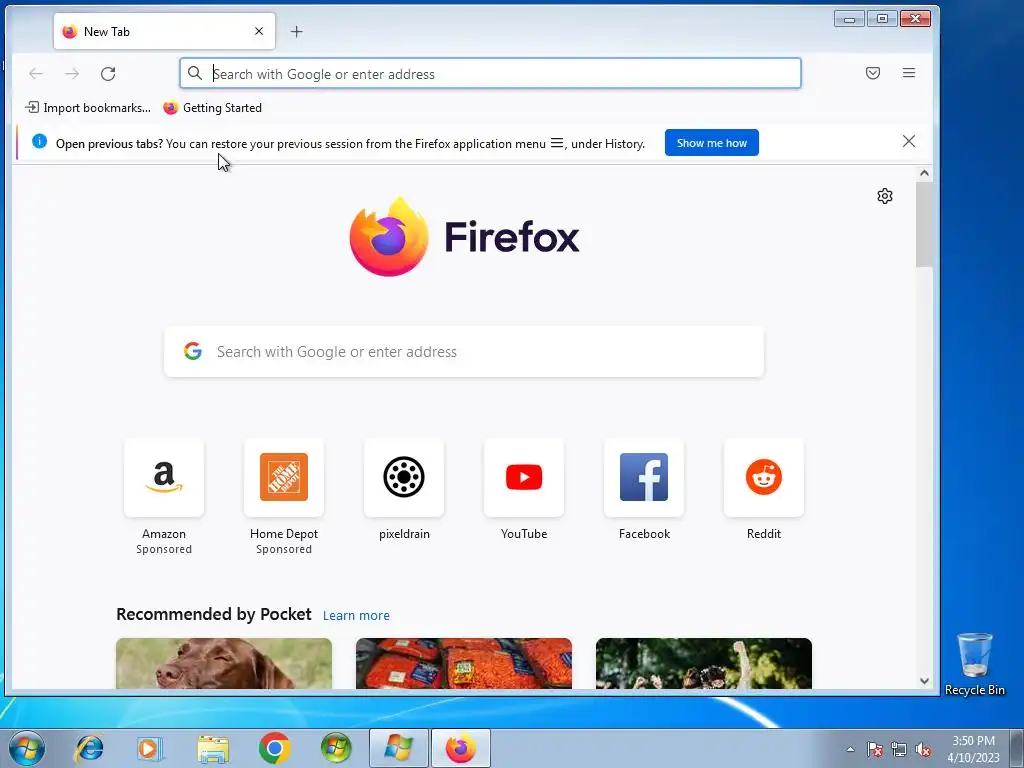Maximize the Firefox window
Image resolution: width=1024 pixels, height=768 pixels.
pyautogui.click(x=882, y=19)
